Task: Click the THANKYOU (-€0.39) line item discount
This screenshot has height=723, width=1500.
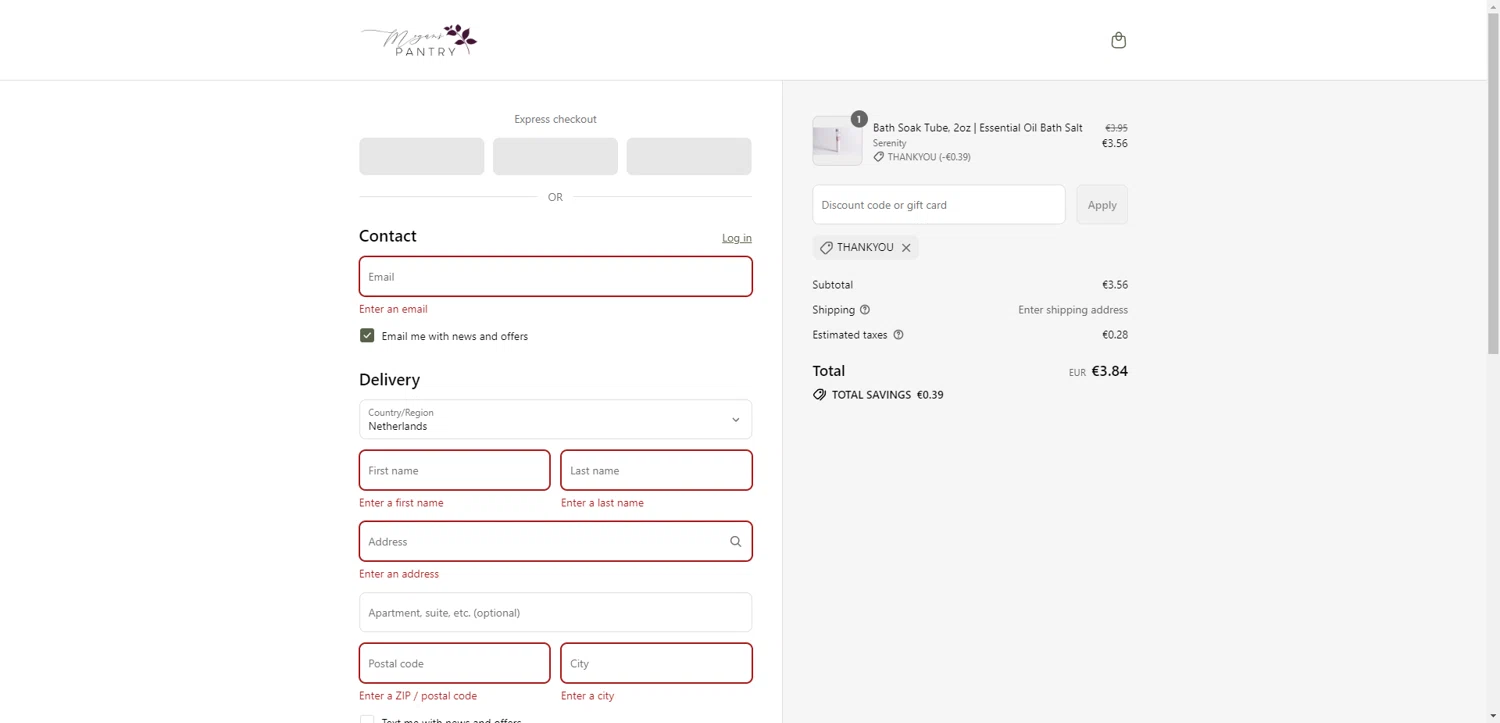Action: pos(929,157)
